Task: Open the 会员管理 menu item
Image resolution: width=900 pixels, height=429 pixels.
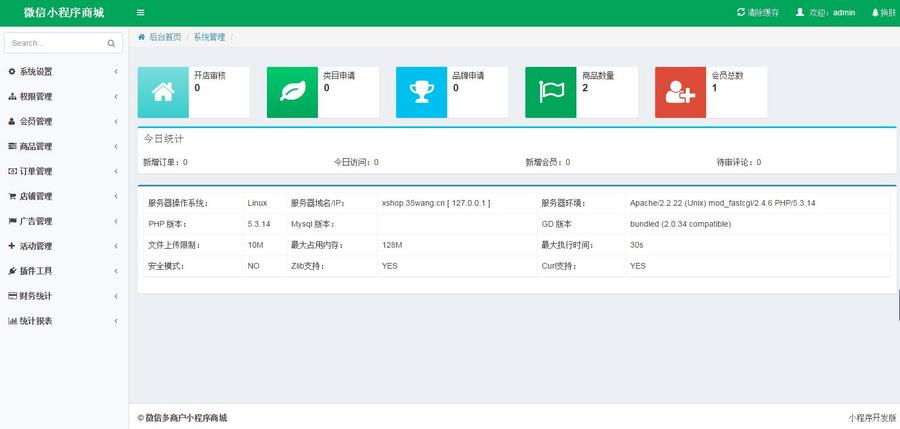Action: [64, 121]
